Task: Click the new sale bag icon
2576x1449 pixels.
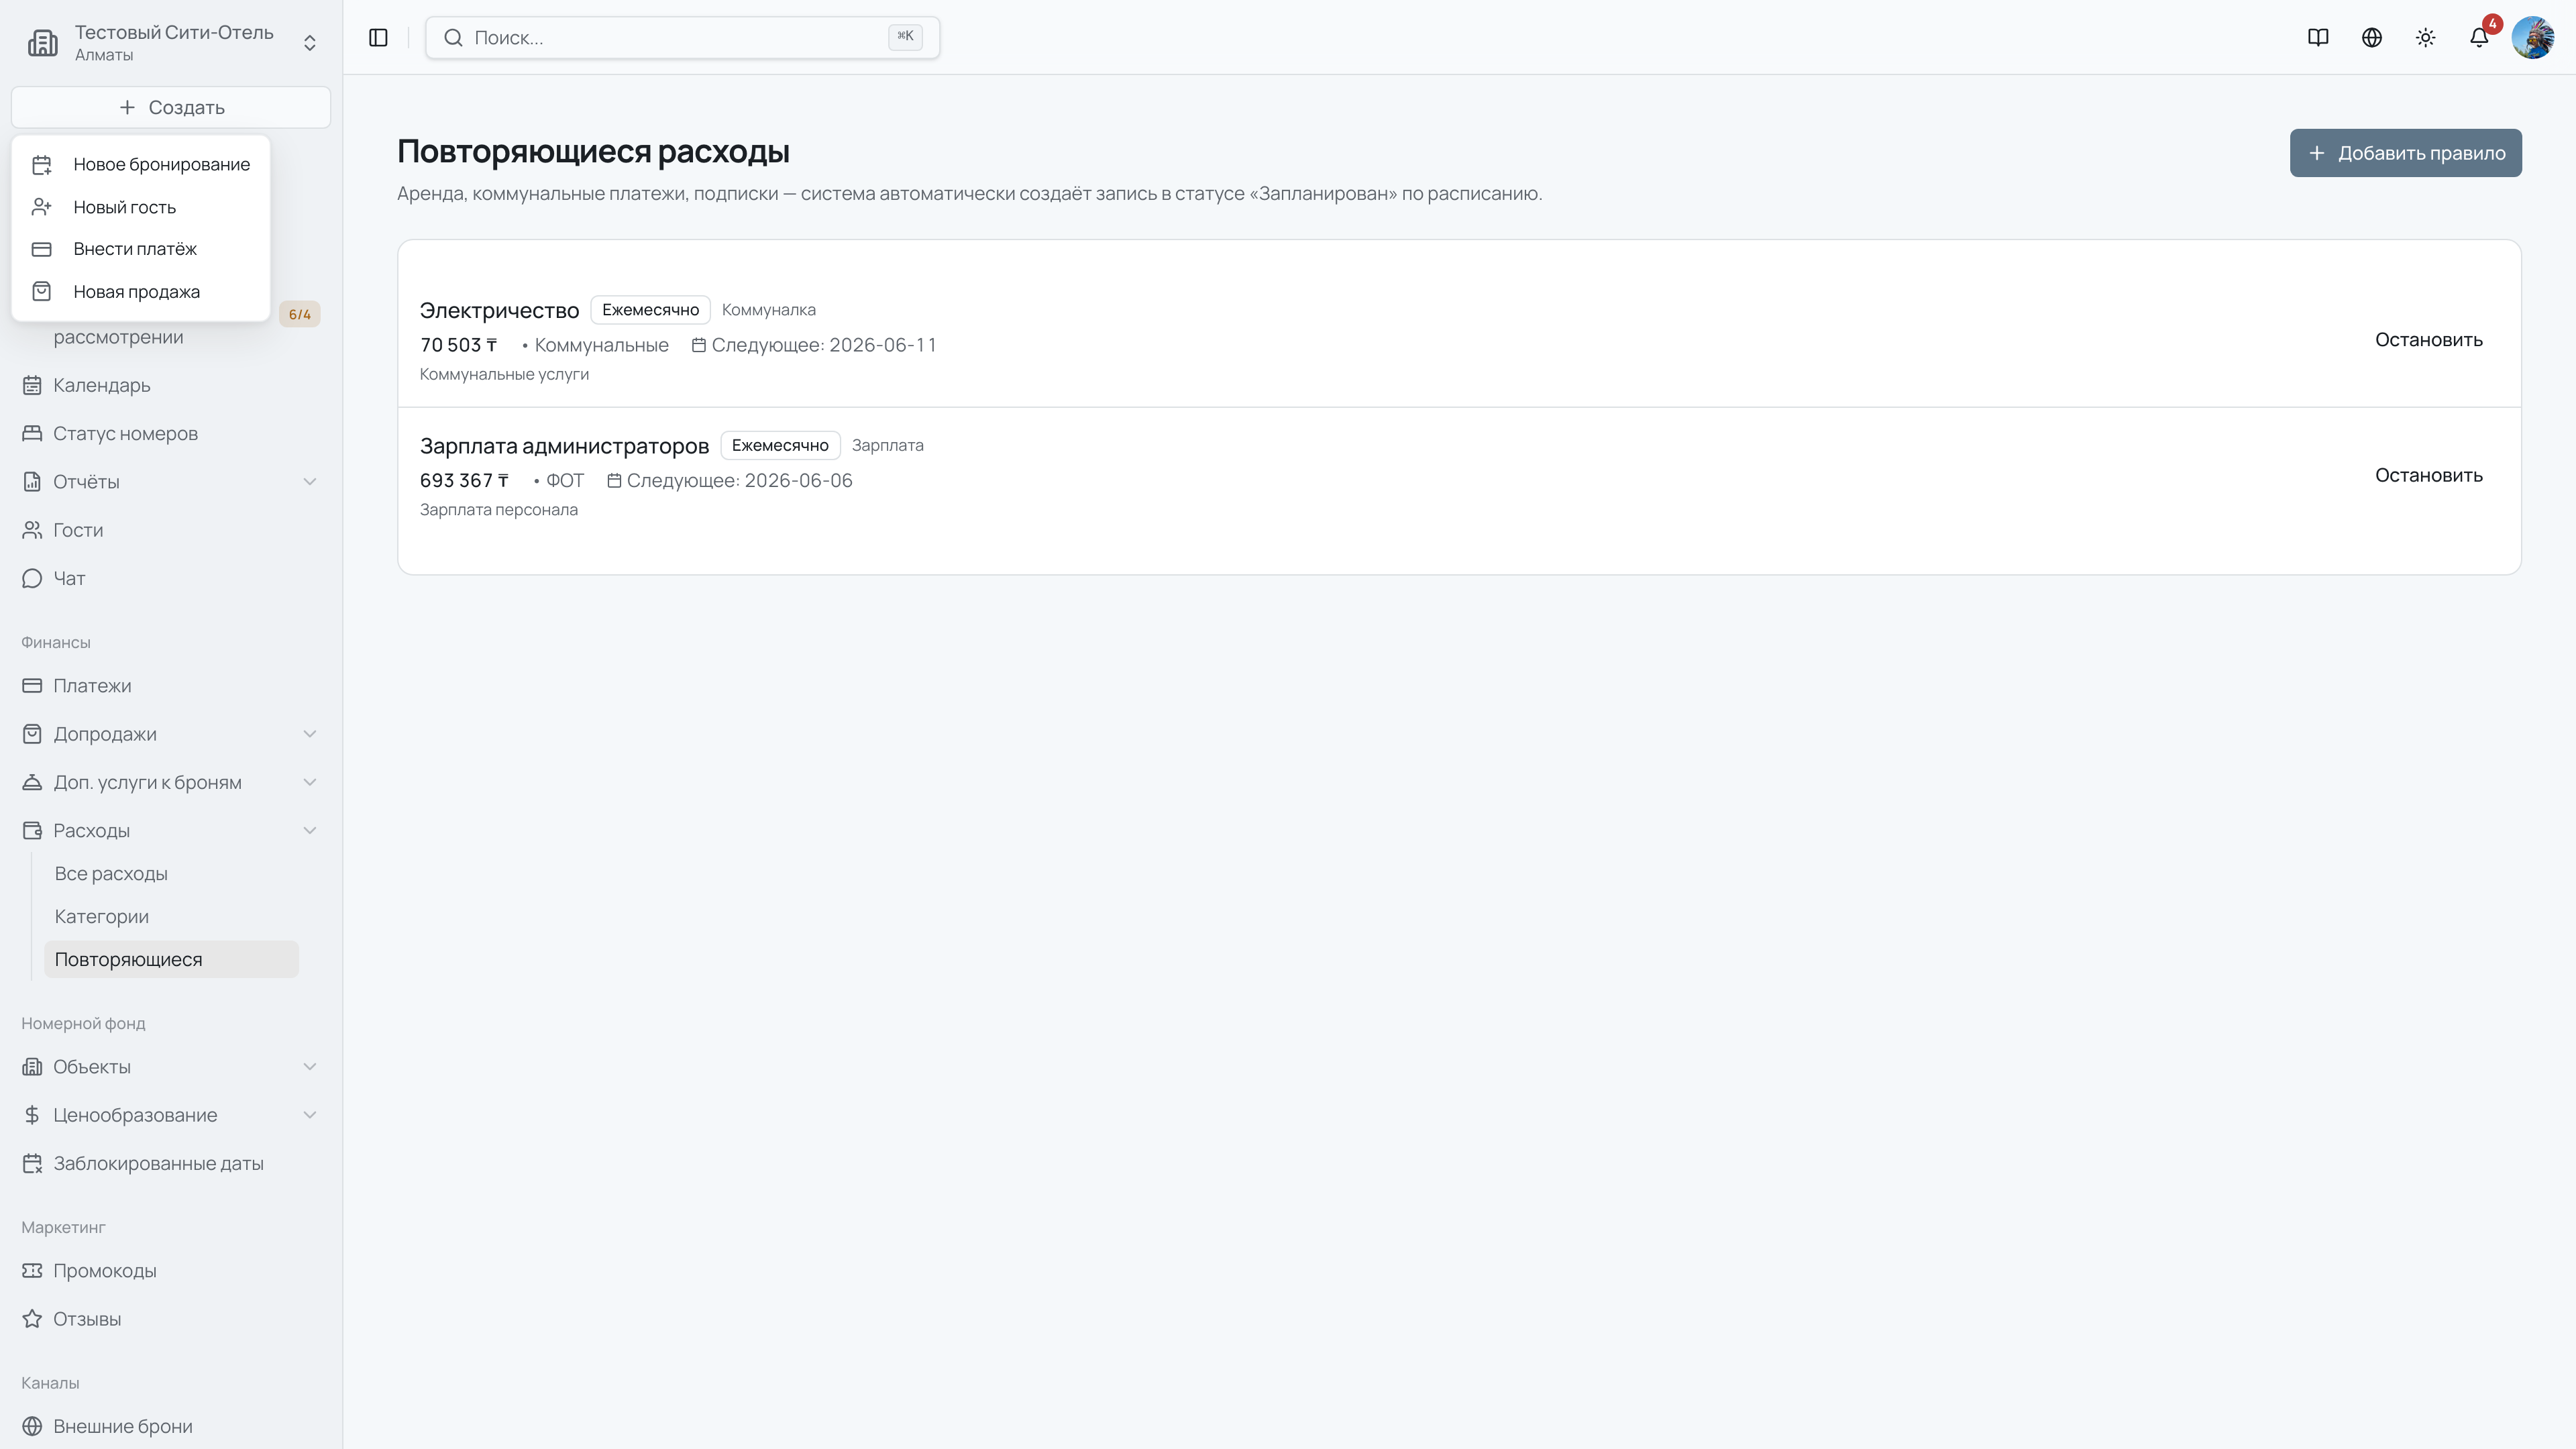Action: (x=42, y=292)
